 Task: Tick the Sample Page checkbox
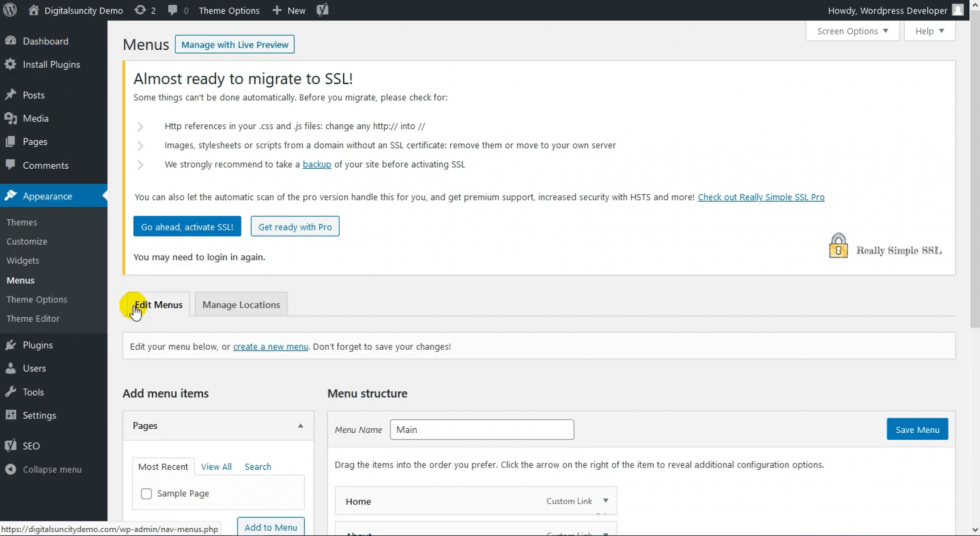[x=146, y=494]
